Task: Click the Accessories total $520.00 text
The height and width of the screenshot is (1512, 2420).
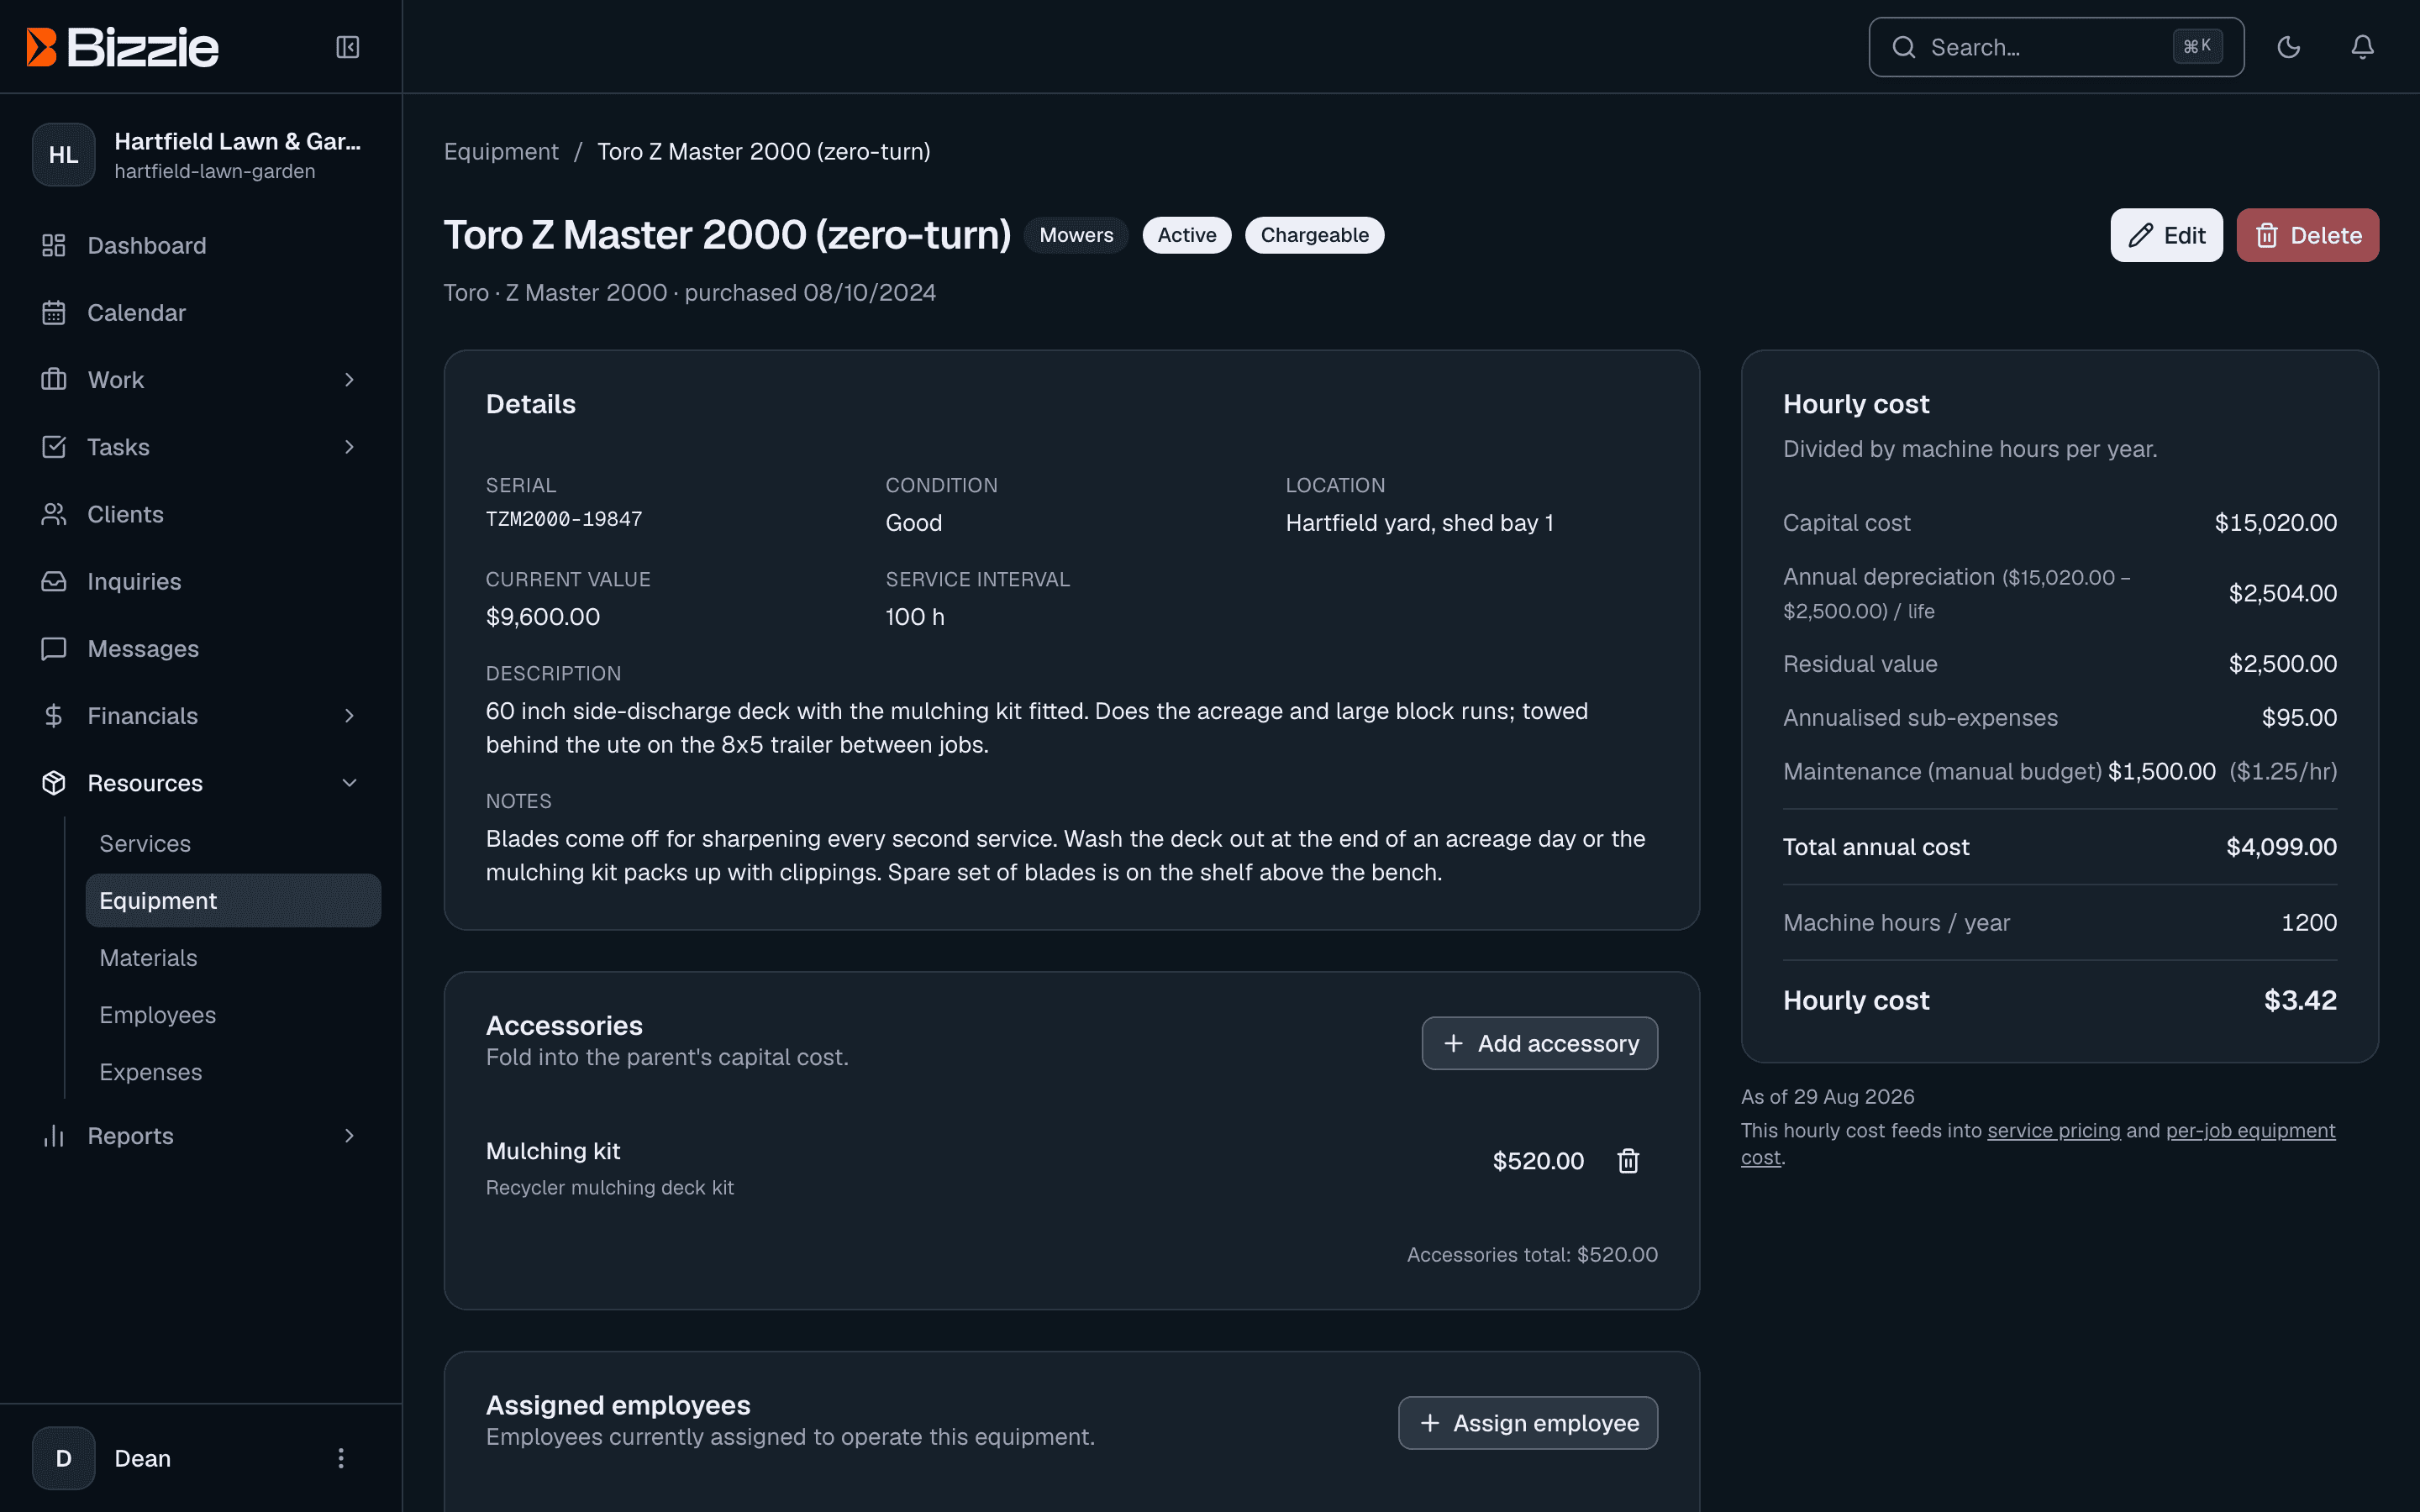Action: click(x=1532, y=1255)
